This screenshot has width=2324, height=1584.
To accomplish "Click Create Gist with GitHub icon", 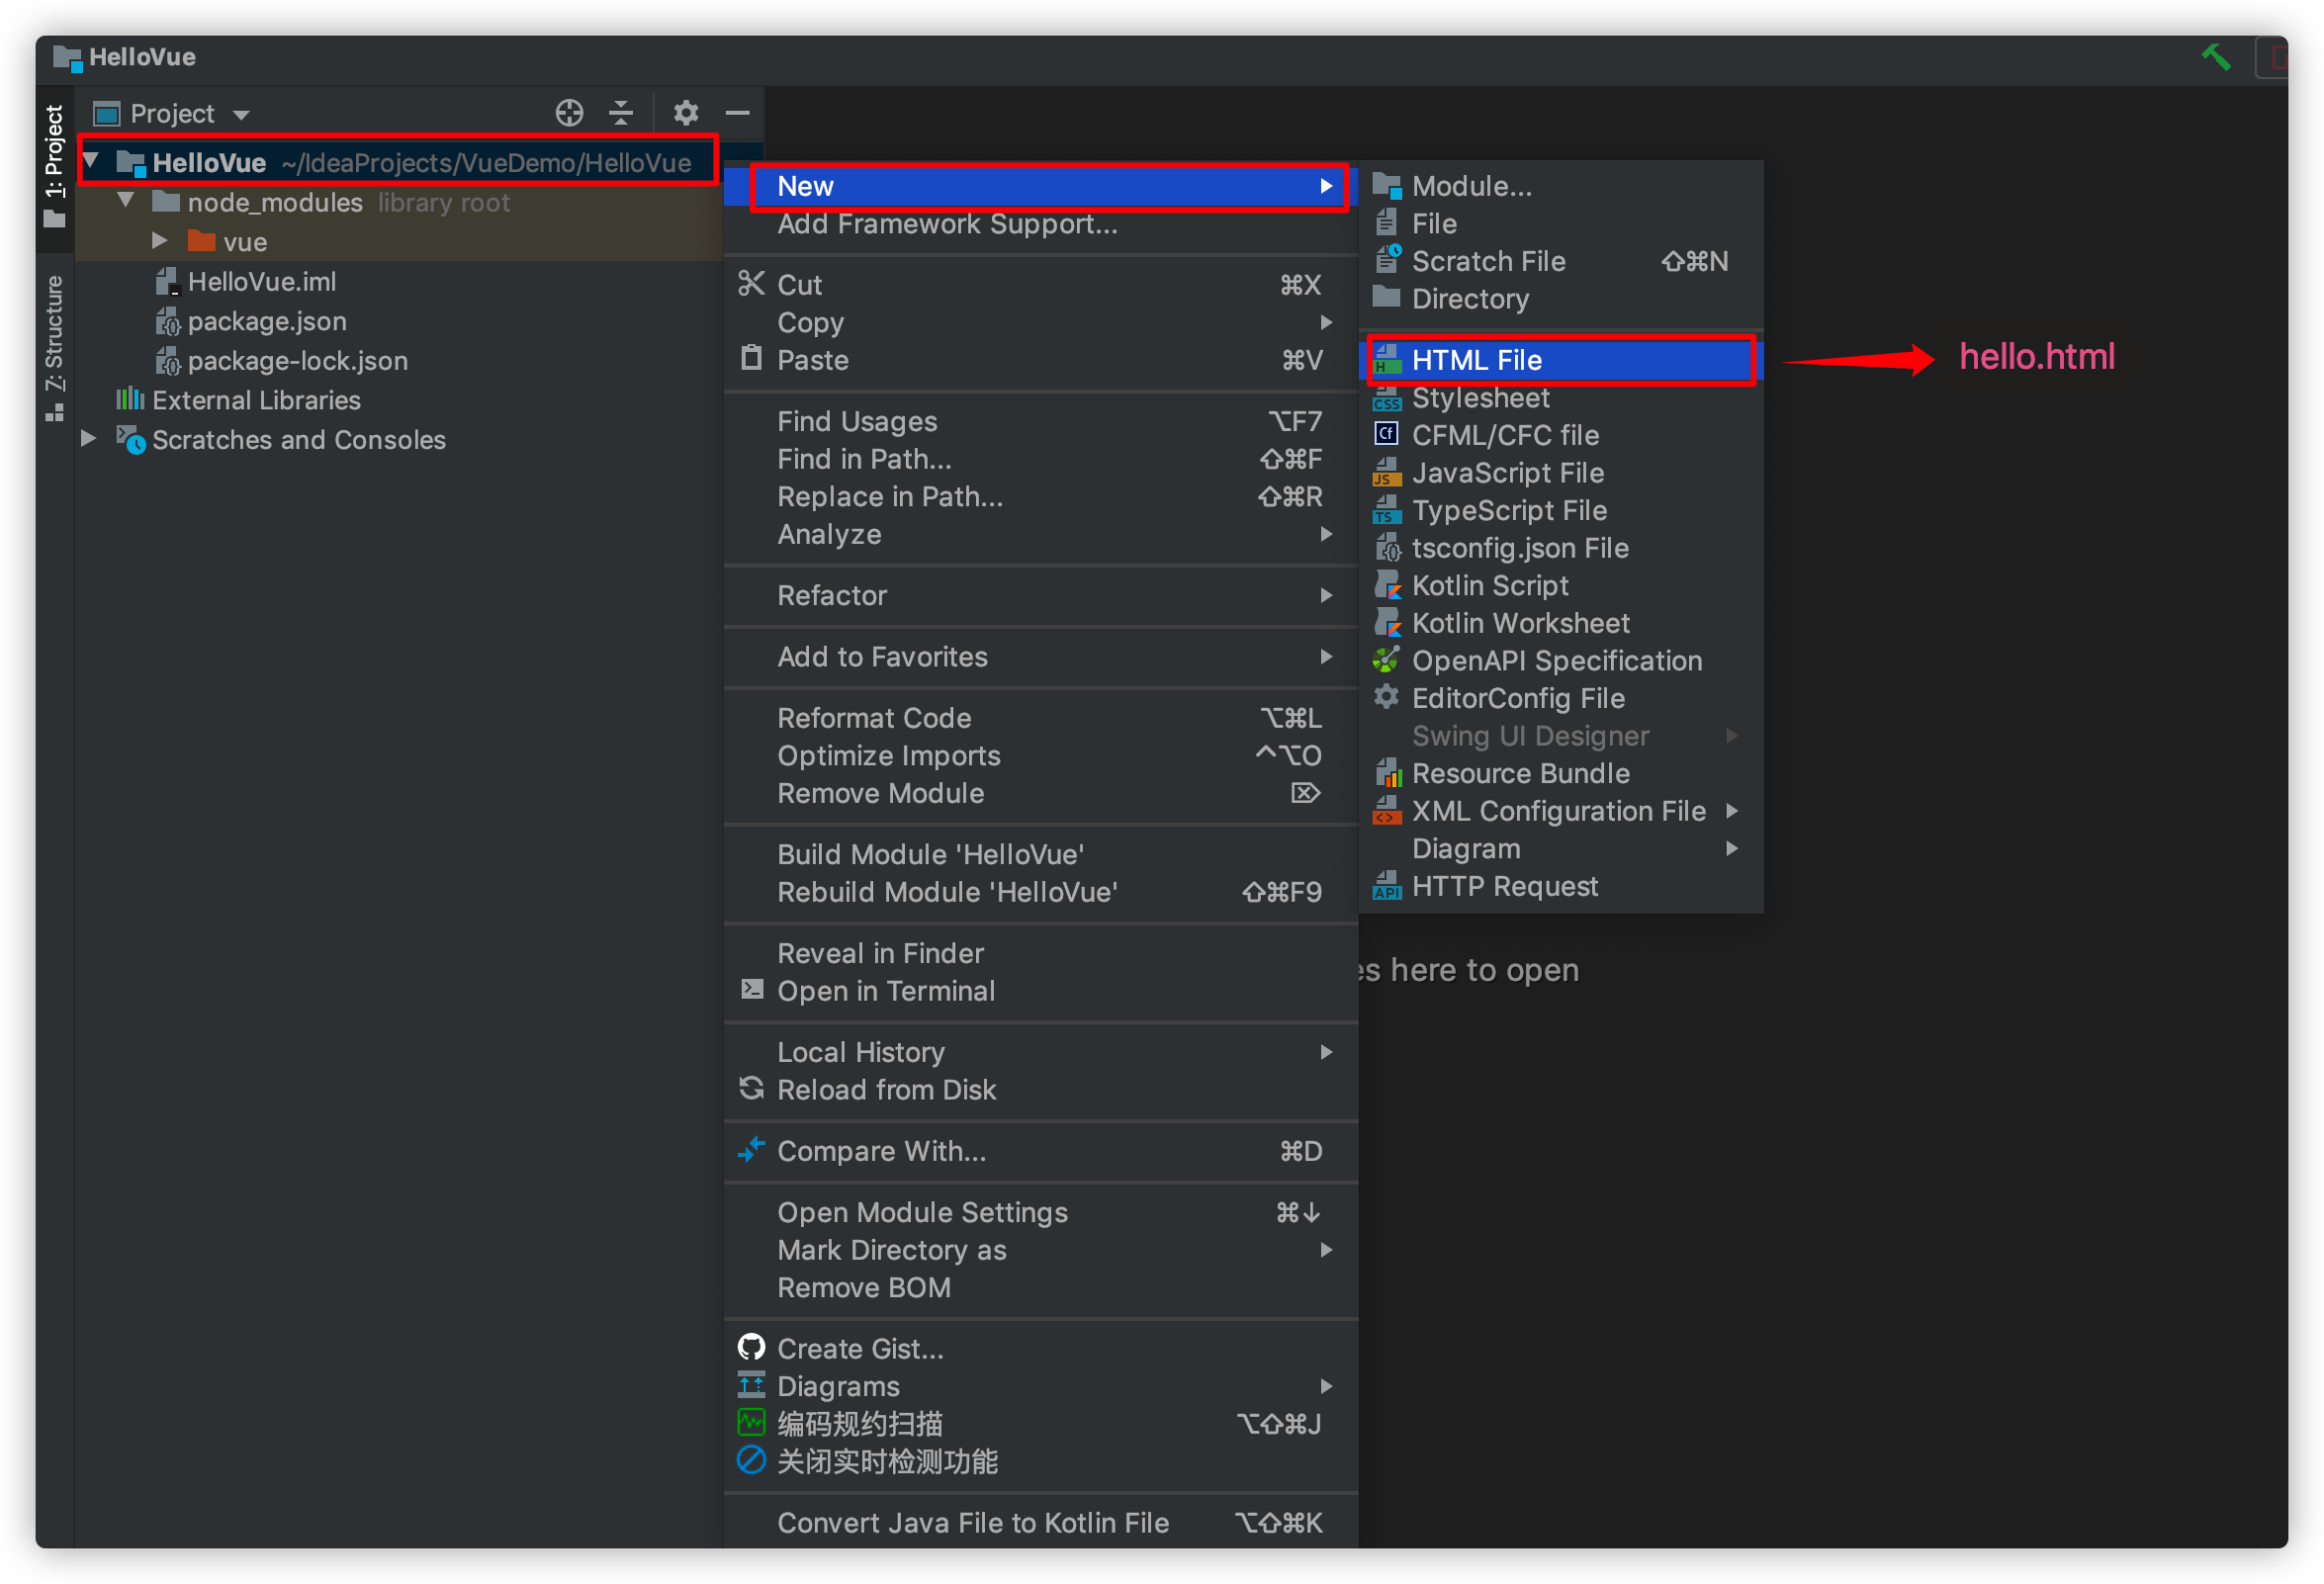I will pyautogui.click(x=860, y=1349).
